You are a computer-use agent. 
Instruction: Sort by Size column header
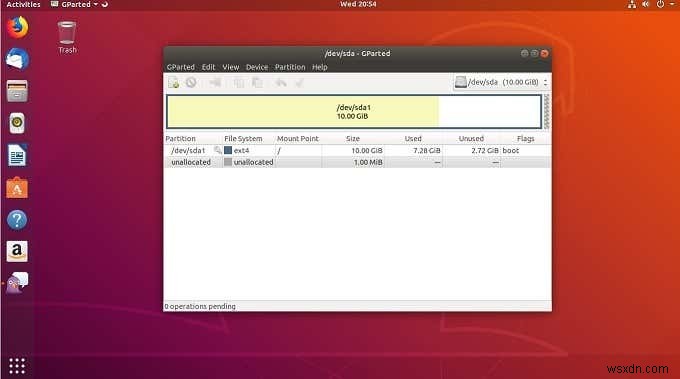pos(353,139)
